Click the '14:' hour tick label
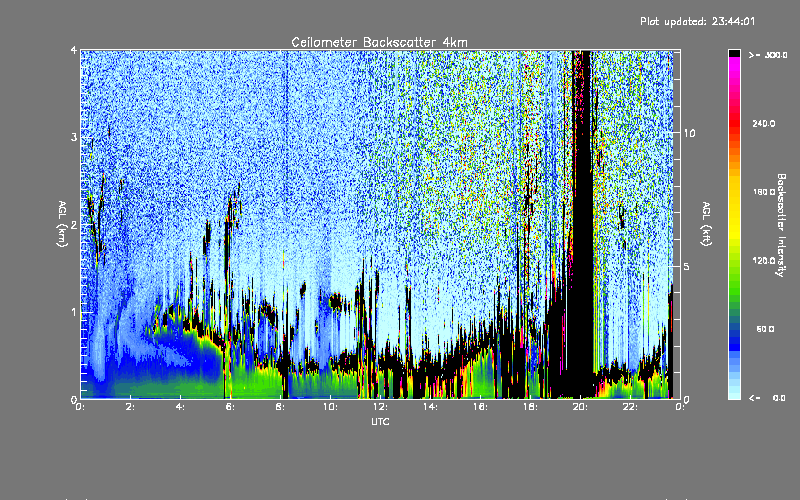Image resolution: width=800 pixels, height=500 pixels. pyautogui.click(x=430, y=407)
